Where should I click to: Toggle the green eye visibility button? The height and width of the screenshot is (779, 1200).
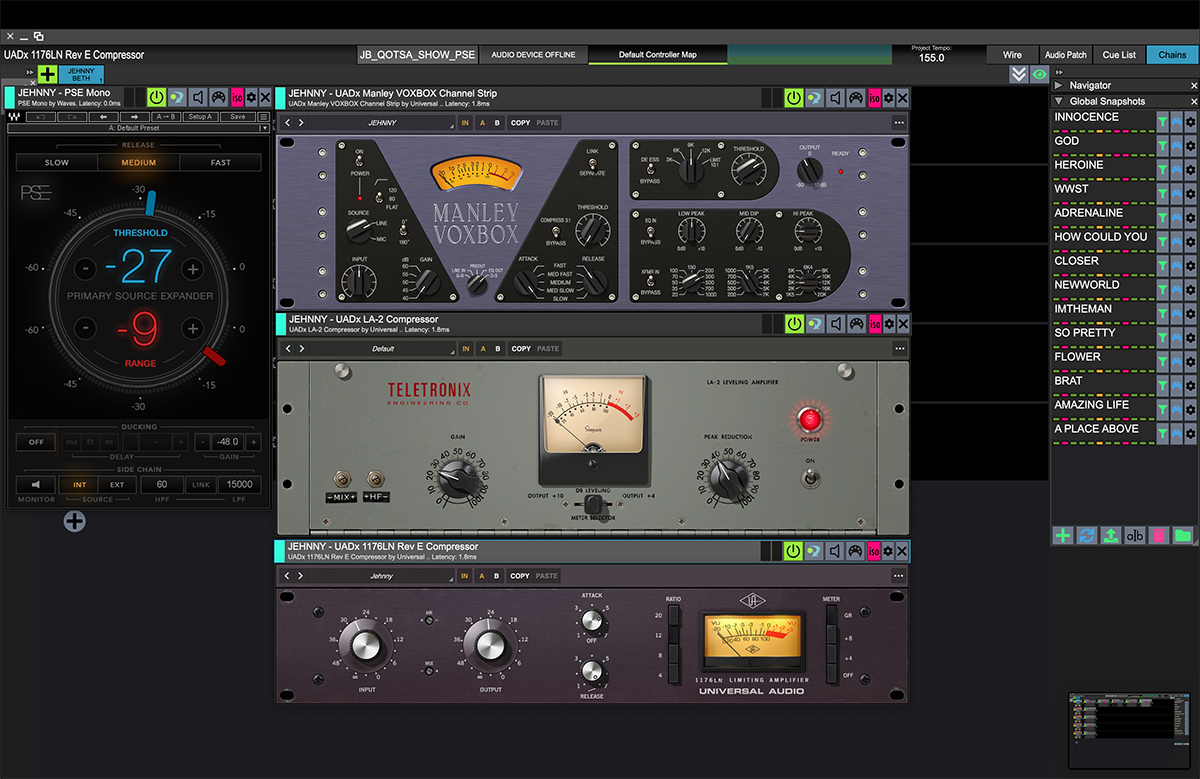tap(1039, 74)
